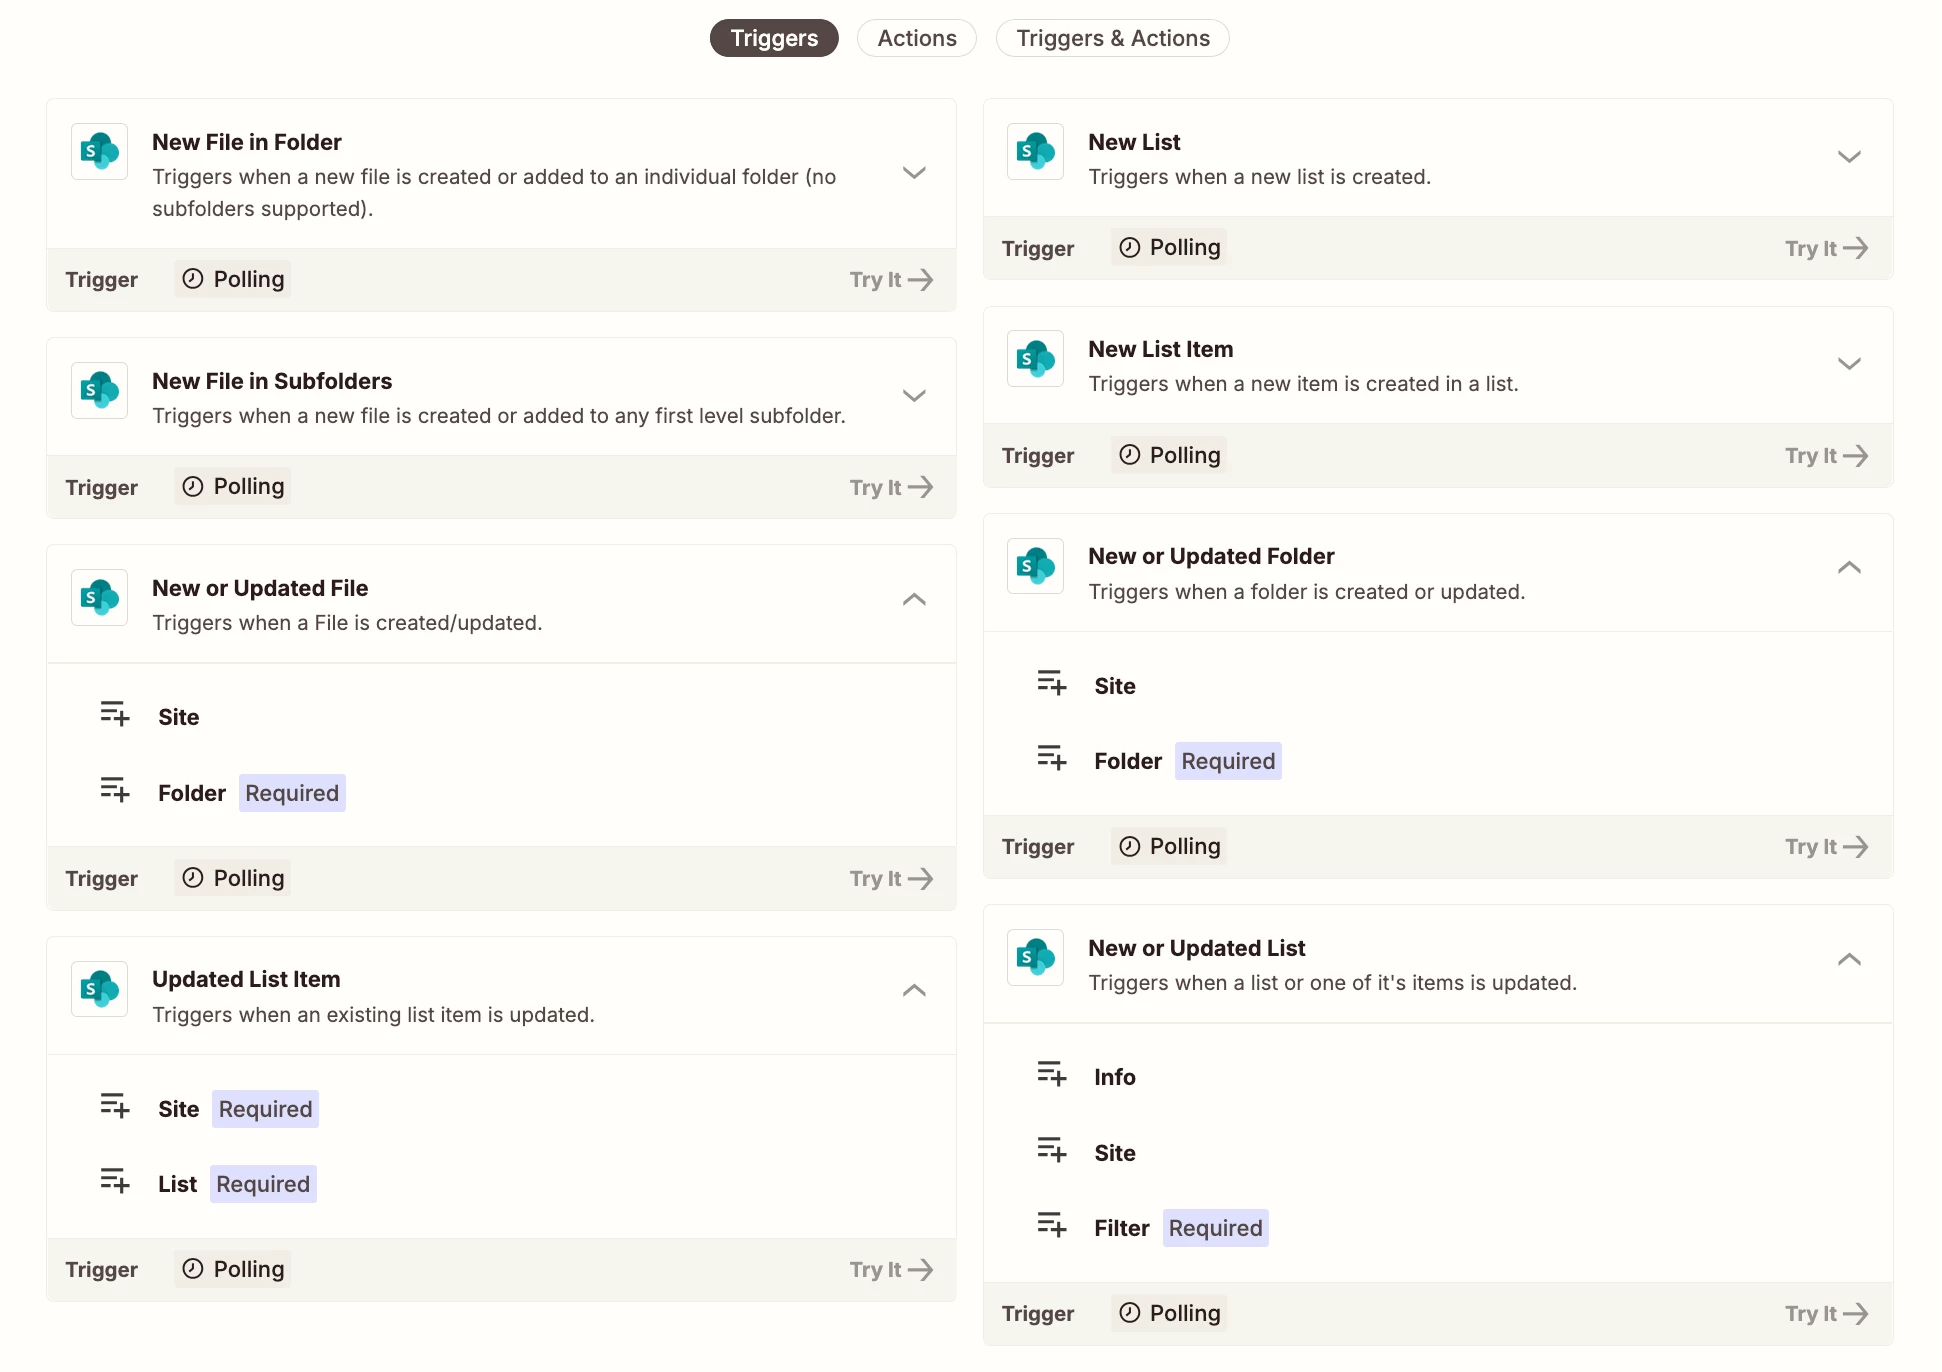Click Trigger label under New List
The width and height of the screenshot is (1942, 1372).
point(1038,248)
